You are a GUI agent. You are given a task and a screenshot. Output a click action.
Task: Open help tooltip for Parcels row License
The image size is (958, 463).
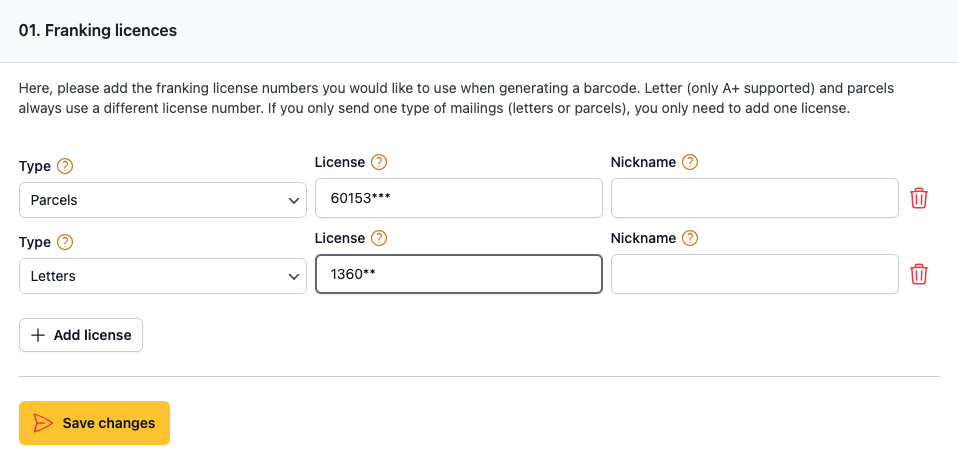coord(379,162)
